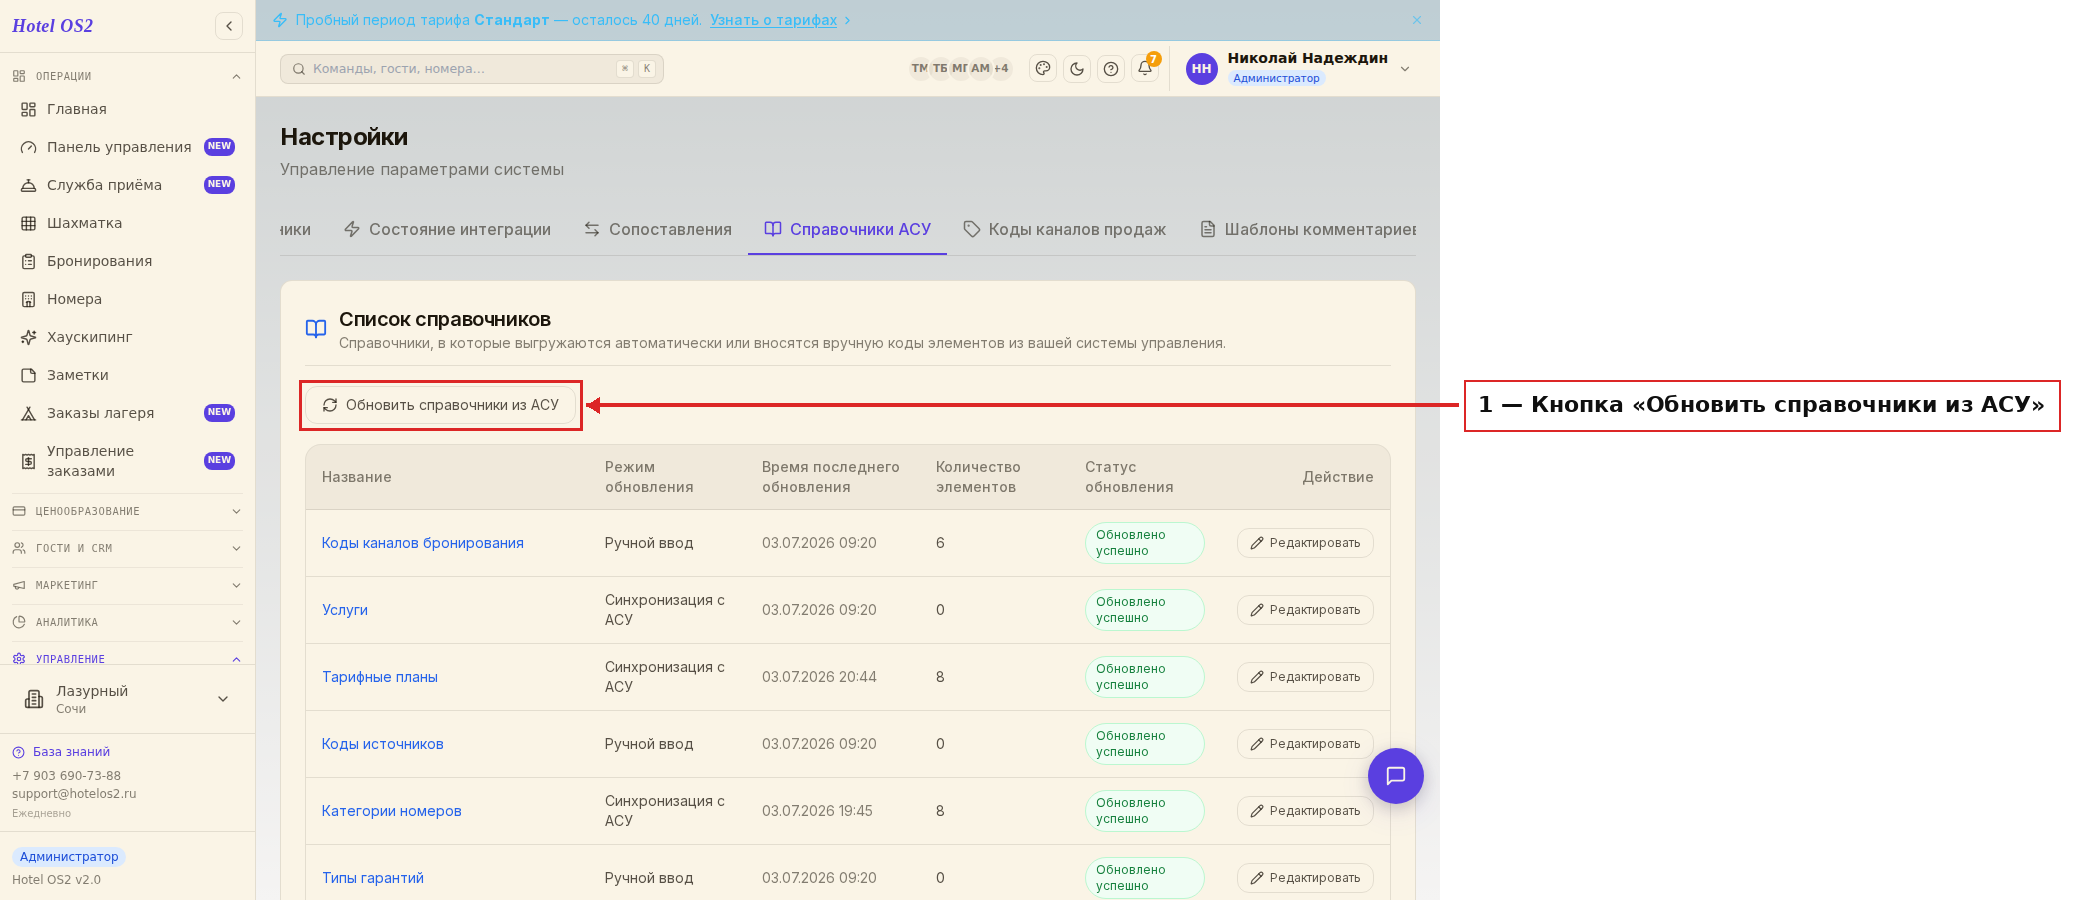Toggle dark mode moon icon
Viewport: 2084px width, 900px height.
(1077, 68)
